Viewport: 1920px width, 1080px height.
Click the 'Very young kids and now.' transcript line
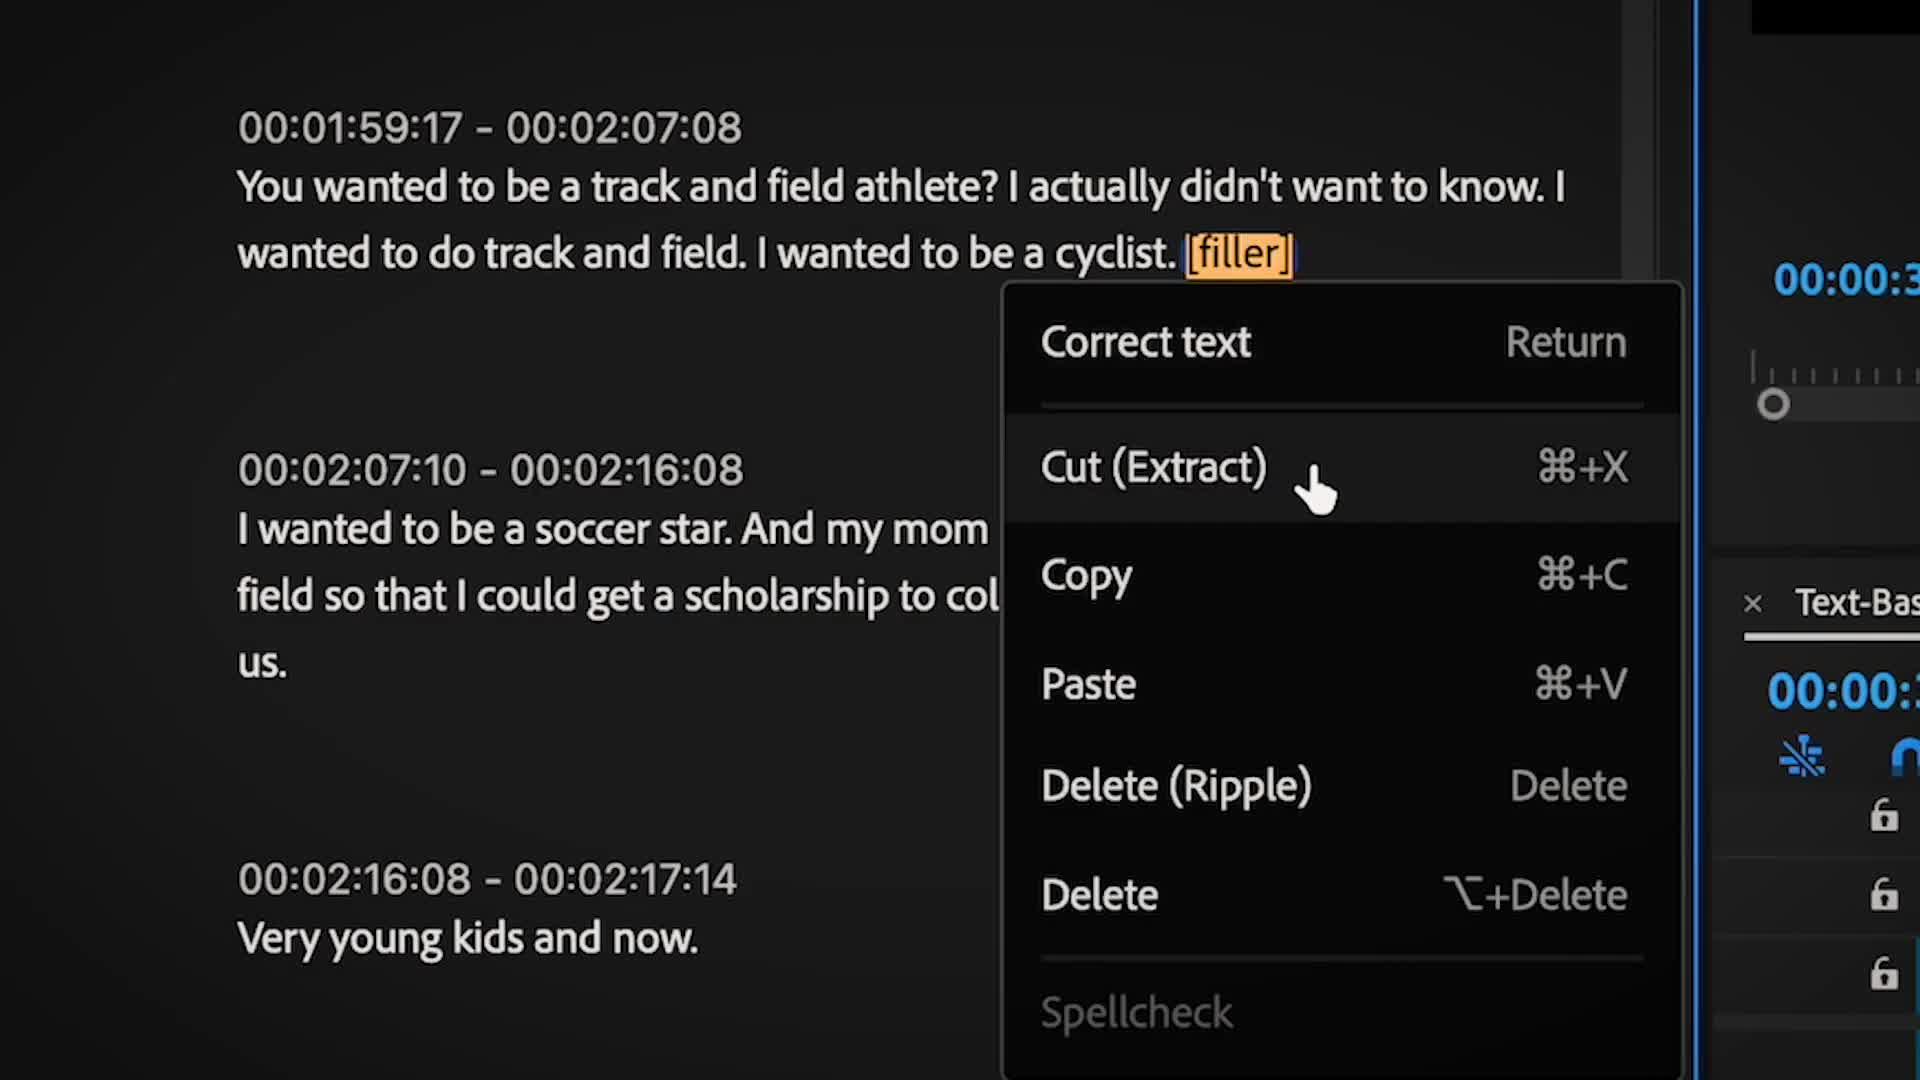[x=467, y=939]
